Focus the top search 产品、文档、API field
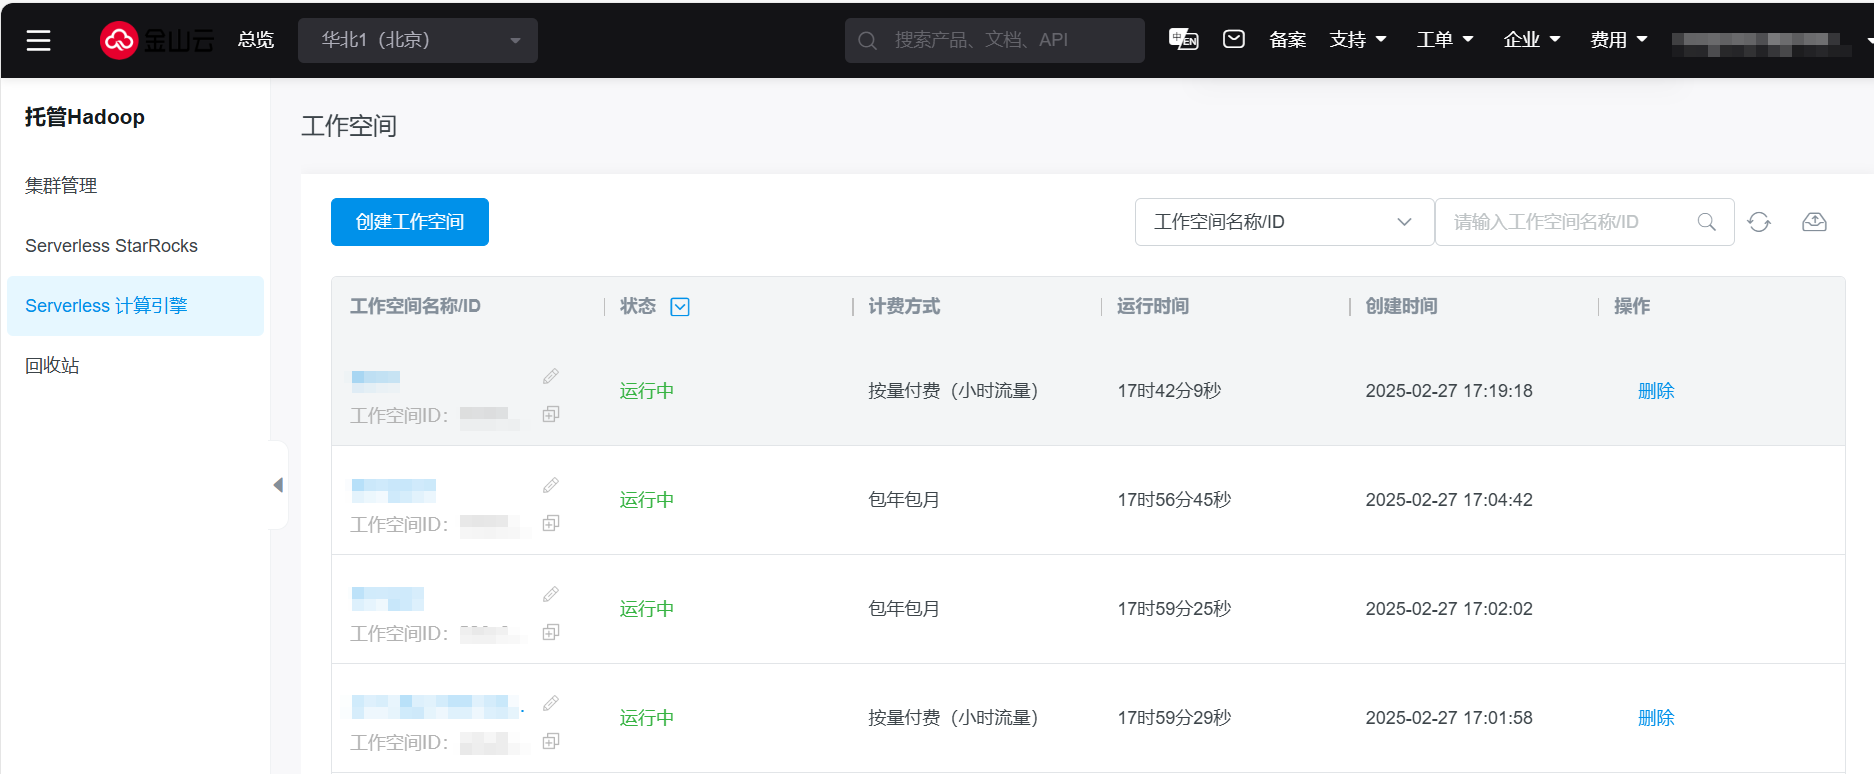The width and height of the screenshot is (1874, 774). click(995, 40)
